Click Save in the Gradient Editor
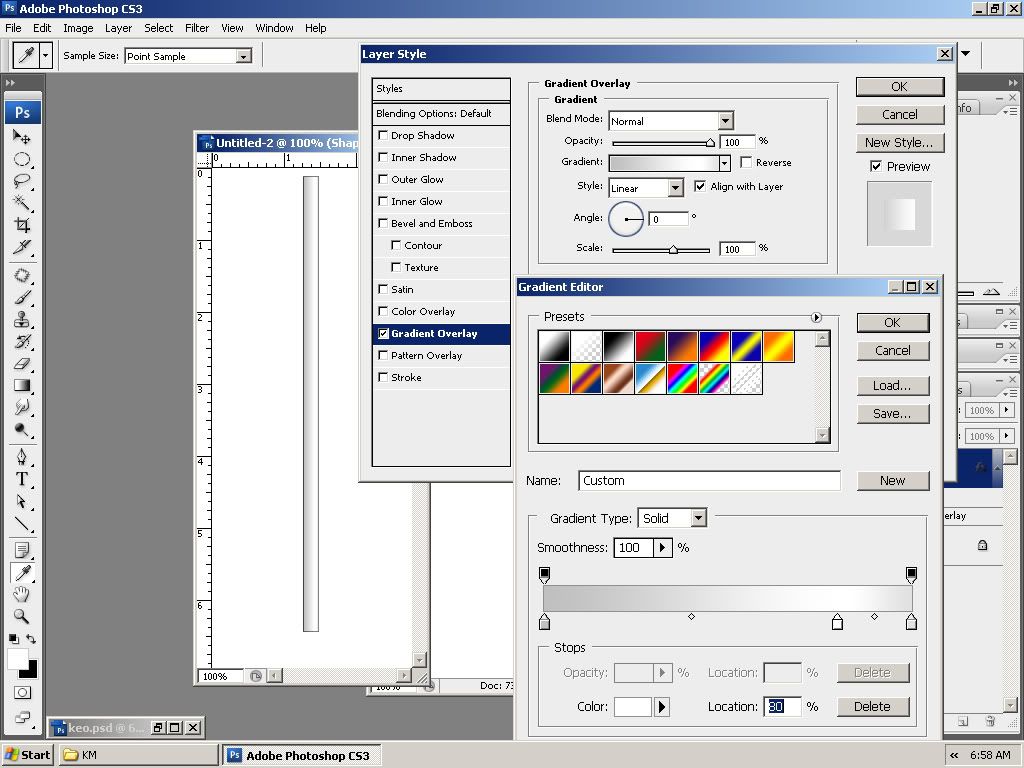 click(x=892, y=413)
